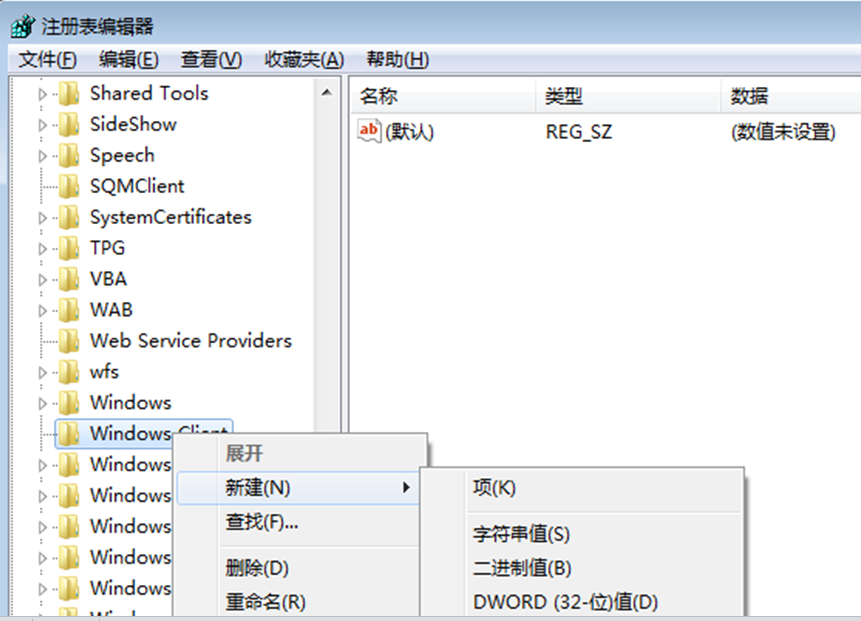The height and width of the screenshot is (621, 861).
Task: Expand the SideShow tree node
Action: pos(42,125)
